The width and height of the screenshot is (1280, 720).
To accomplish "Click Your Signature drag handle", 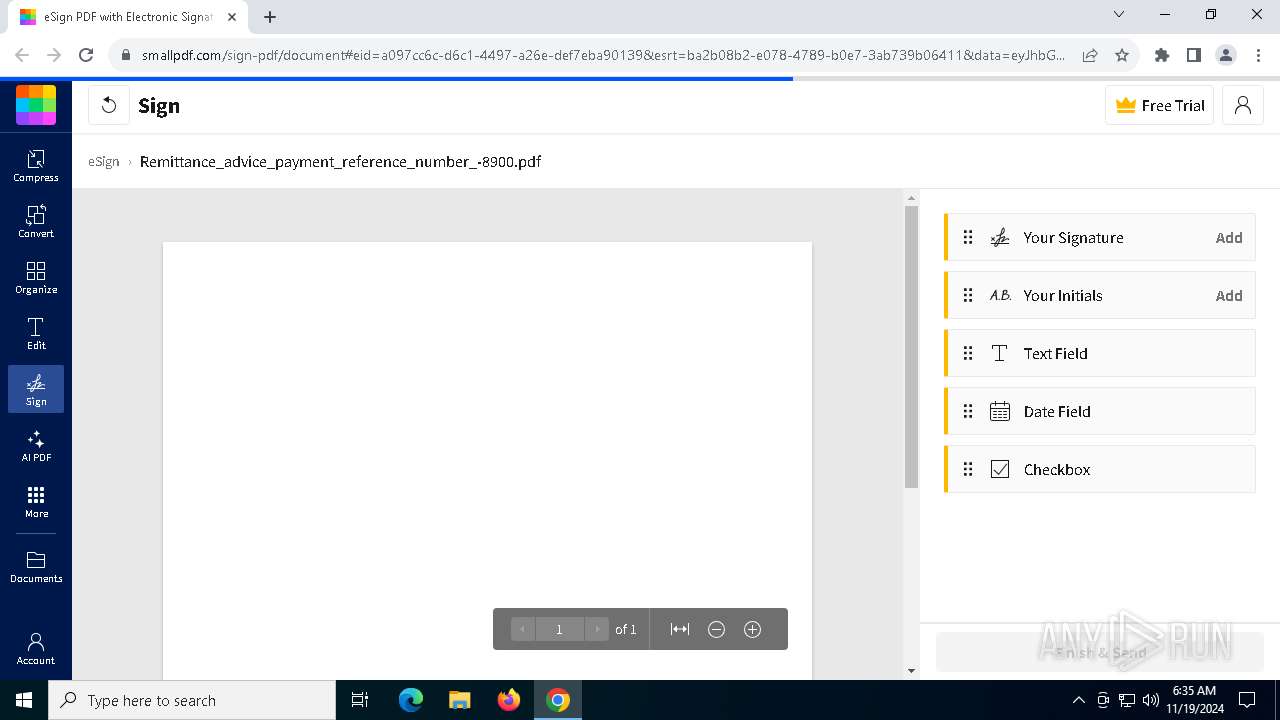I will tap(968, 238).
